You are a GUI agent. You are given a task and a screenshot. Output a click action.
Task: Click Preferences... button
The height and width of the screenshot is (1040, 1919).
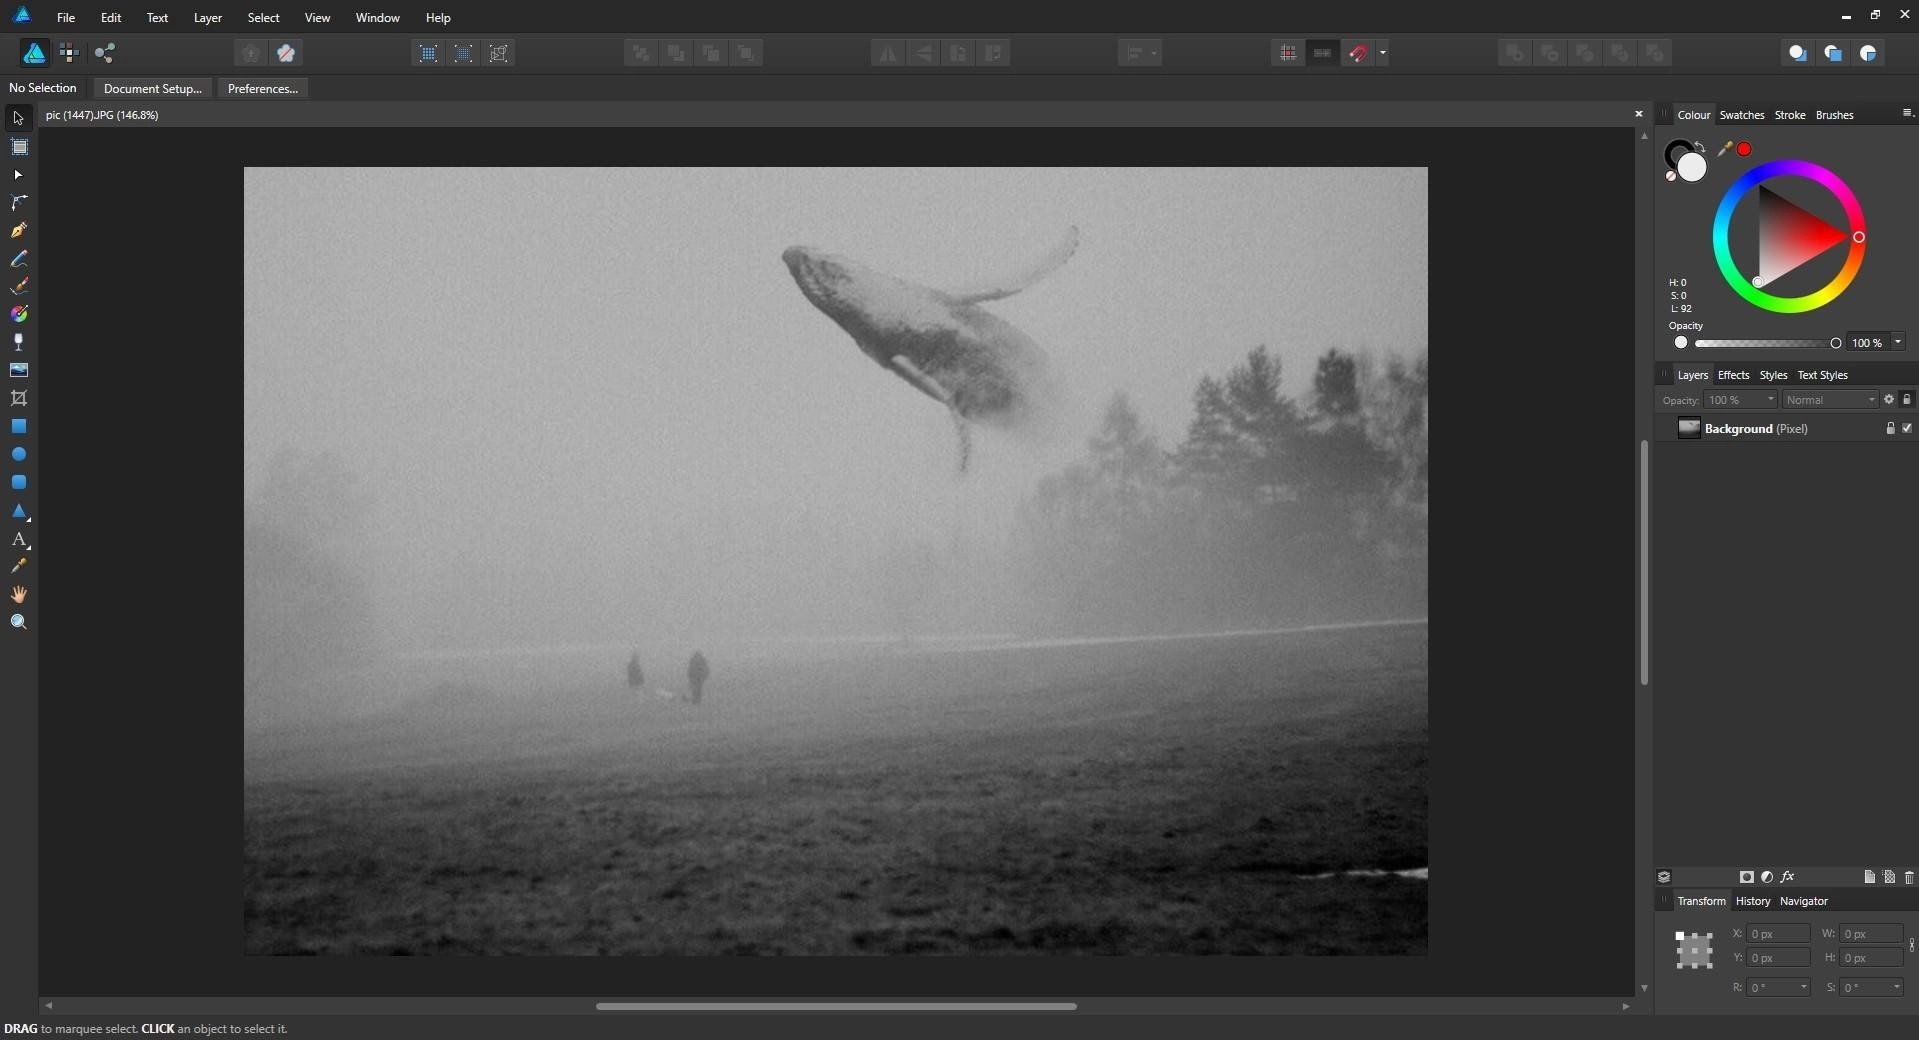pos(263,88)
